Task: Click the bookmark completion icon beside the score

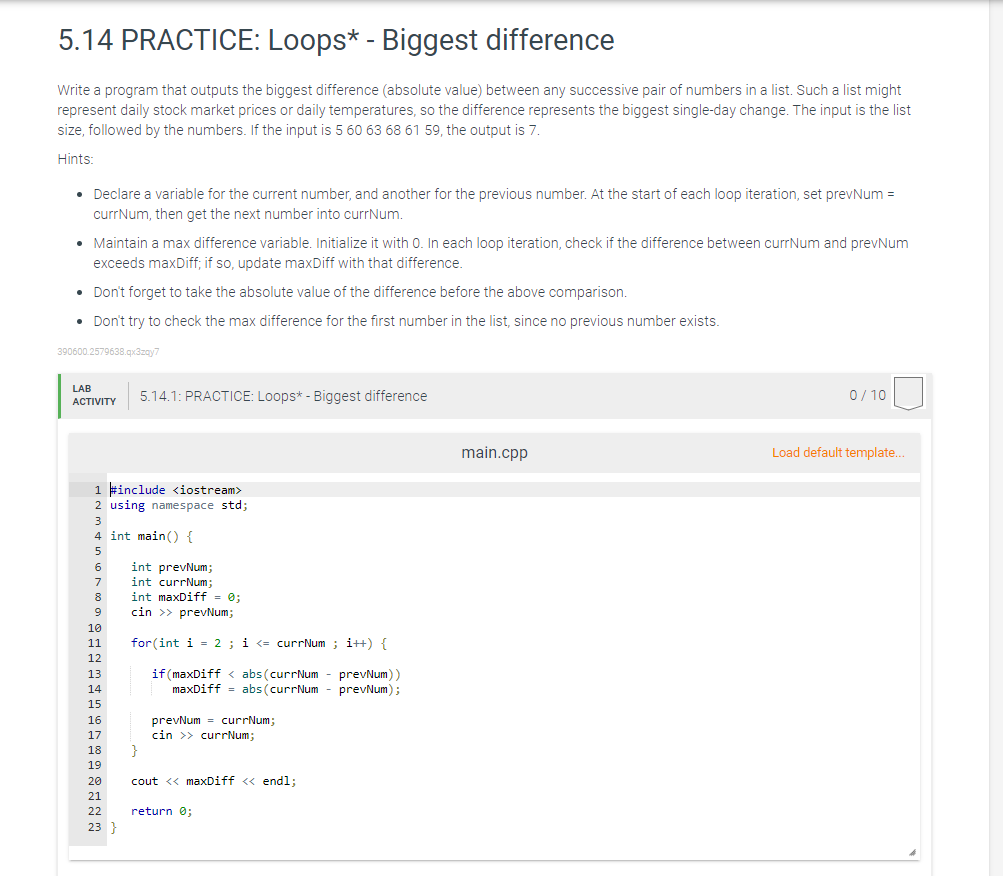Action: 907,394
